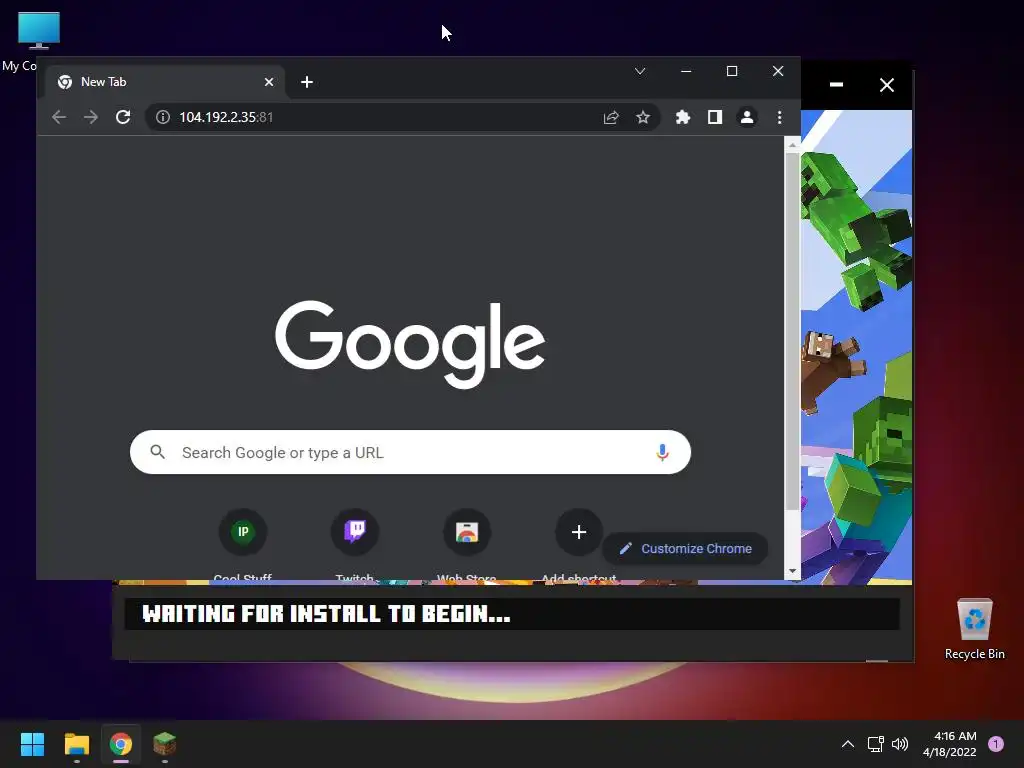
Task: Minimize the Minecraft installer window
Action: 836,85
